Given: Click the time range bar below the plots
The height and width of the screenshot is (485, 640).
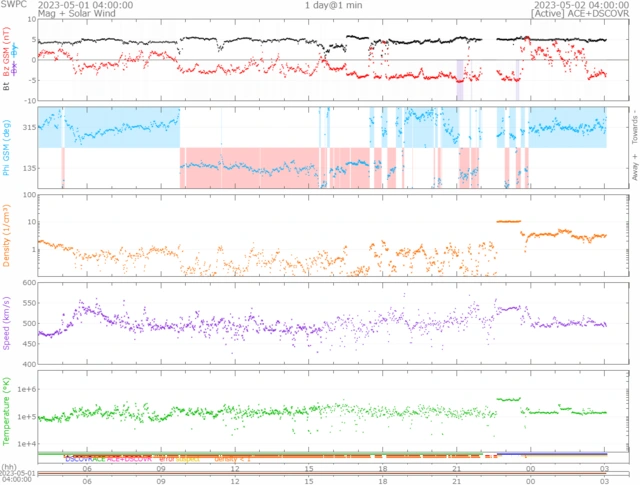Looking at the screenshot, I should click(333, 474).
